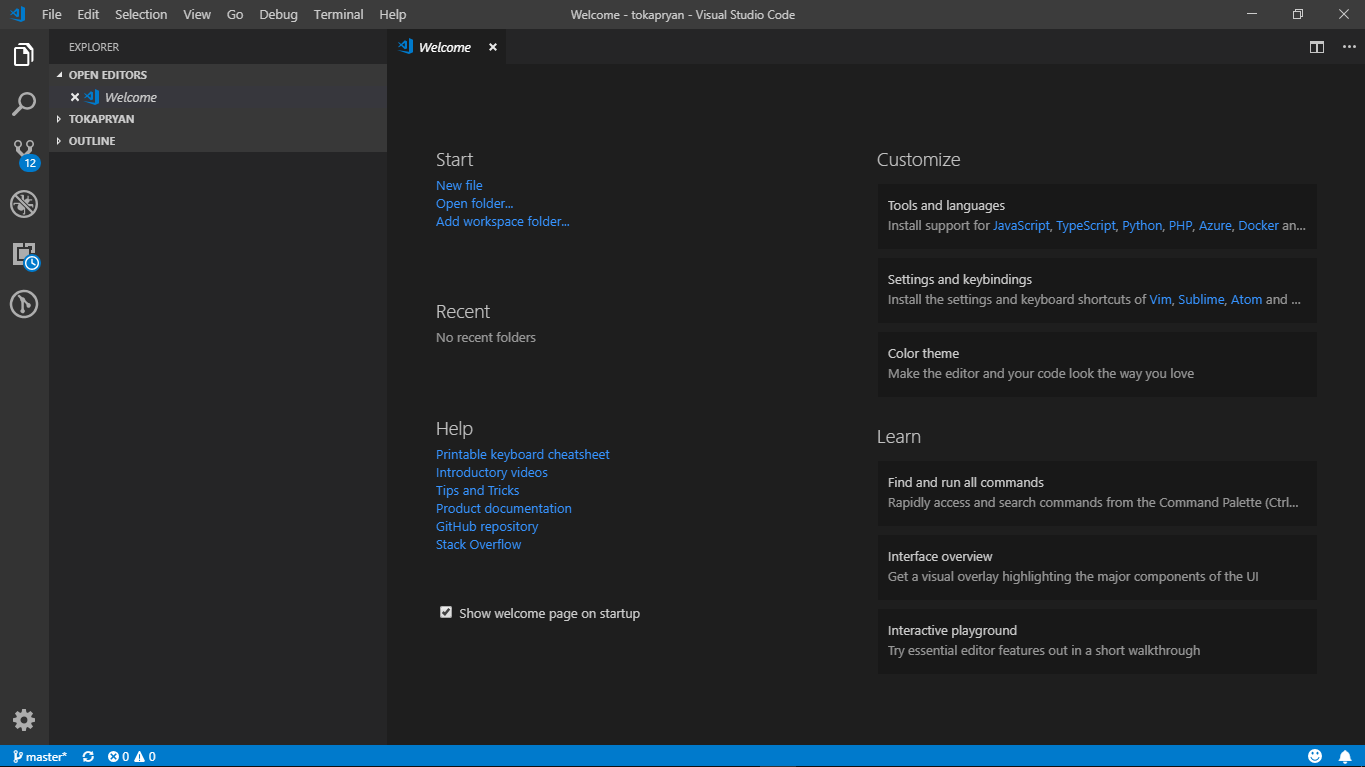Viewport: 1365px width, 767px height.
Task: Click the feedback smiley icon
Action: pos(1315,757)
